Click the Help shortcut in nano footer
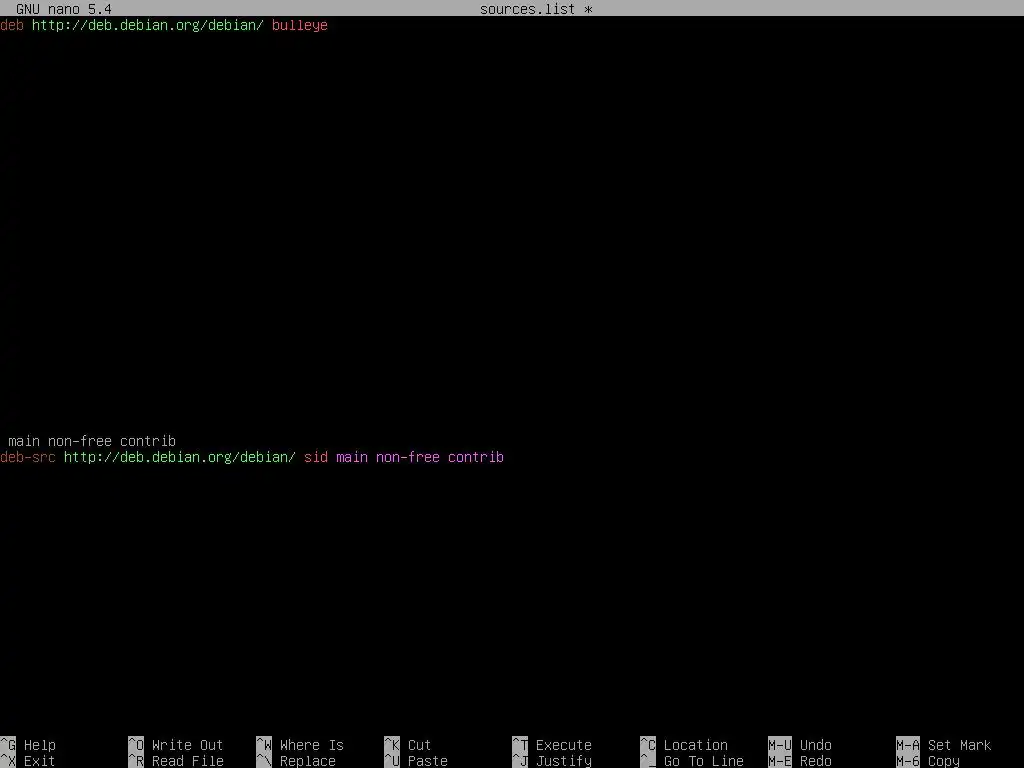Viewport: 1024px width, 768px height. 40,745
